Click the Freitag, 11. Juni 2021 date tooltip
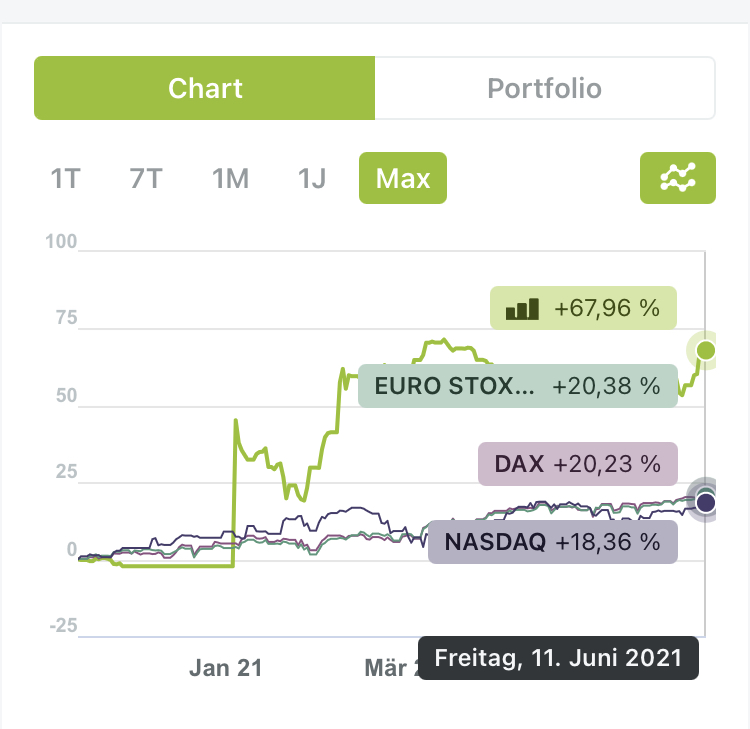The height and width of the screenshot is (729, 750). 558,658
